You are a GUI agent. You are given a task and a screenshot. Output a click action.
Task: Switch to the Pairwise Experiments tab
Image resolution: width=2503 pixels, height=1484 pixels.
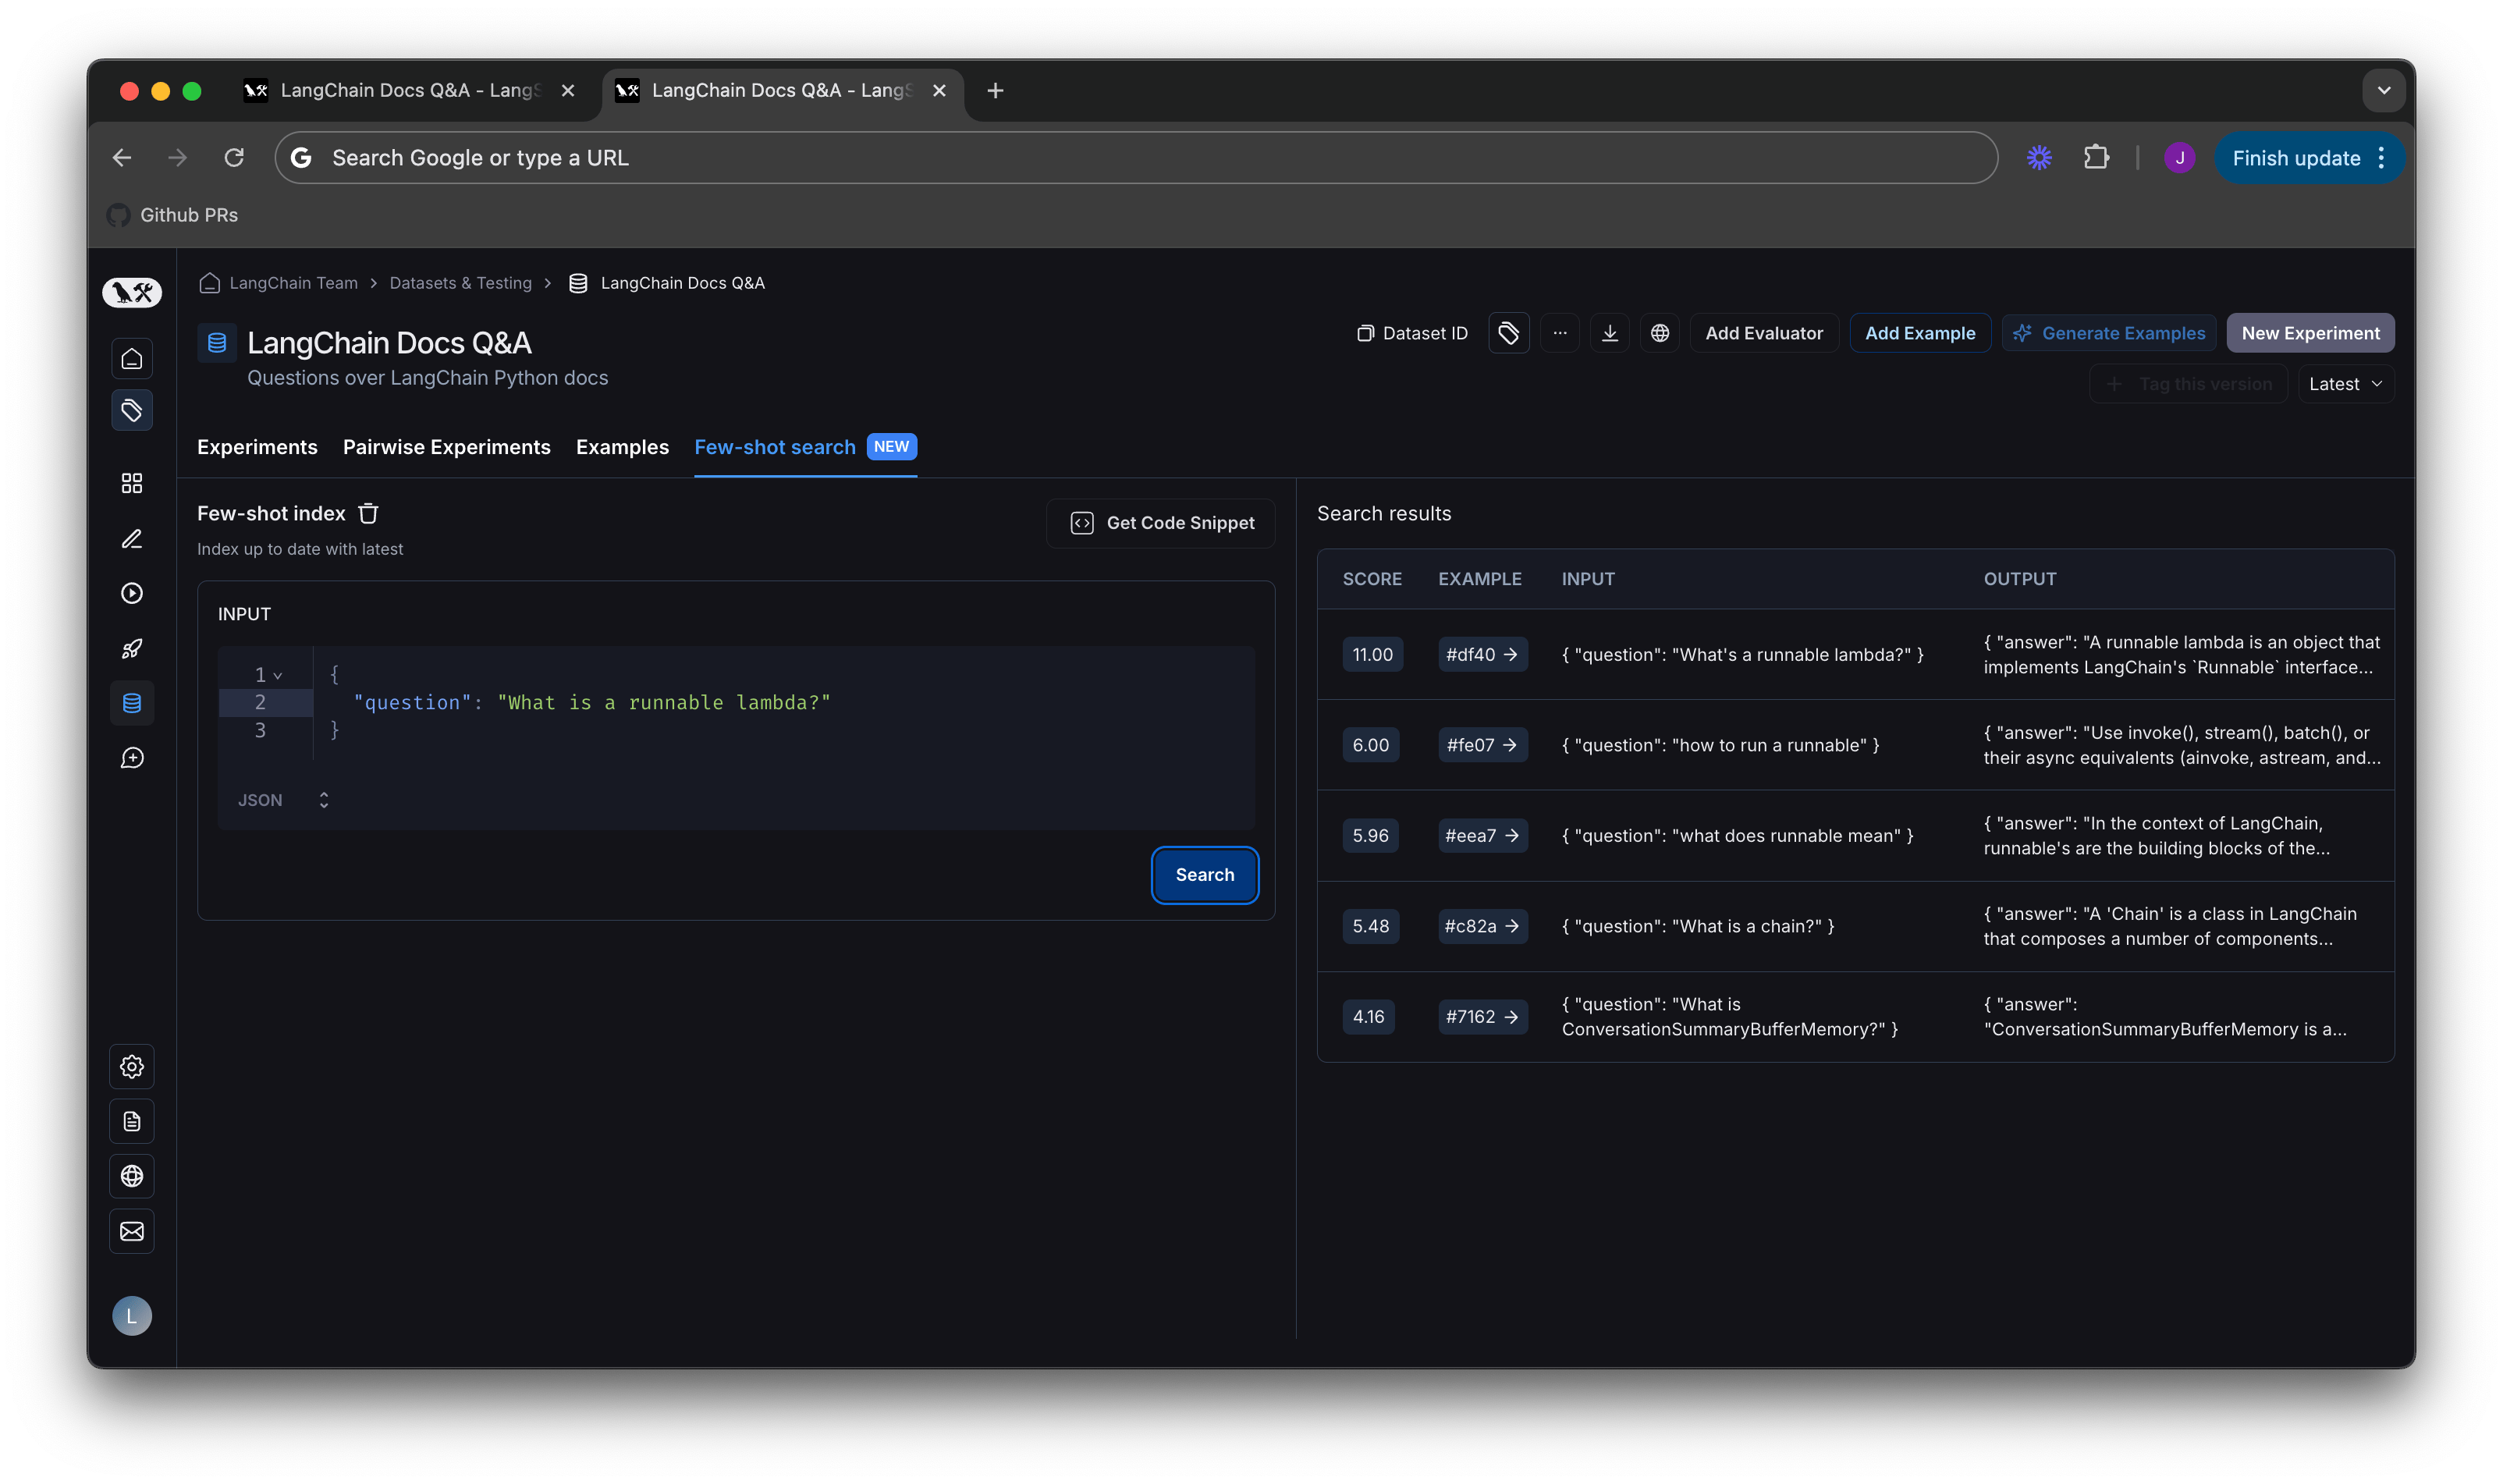[446, 447]
